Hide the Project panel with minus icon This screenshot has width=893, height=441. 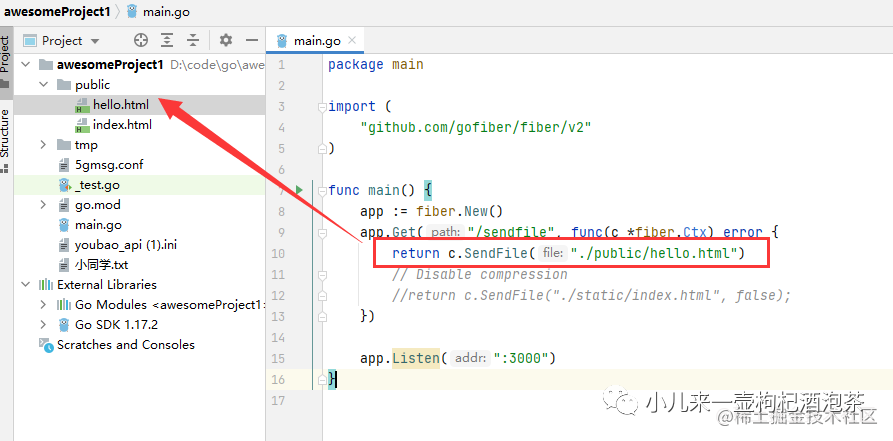click(252, 40)
